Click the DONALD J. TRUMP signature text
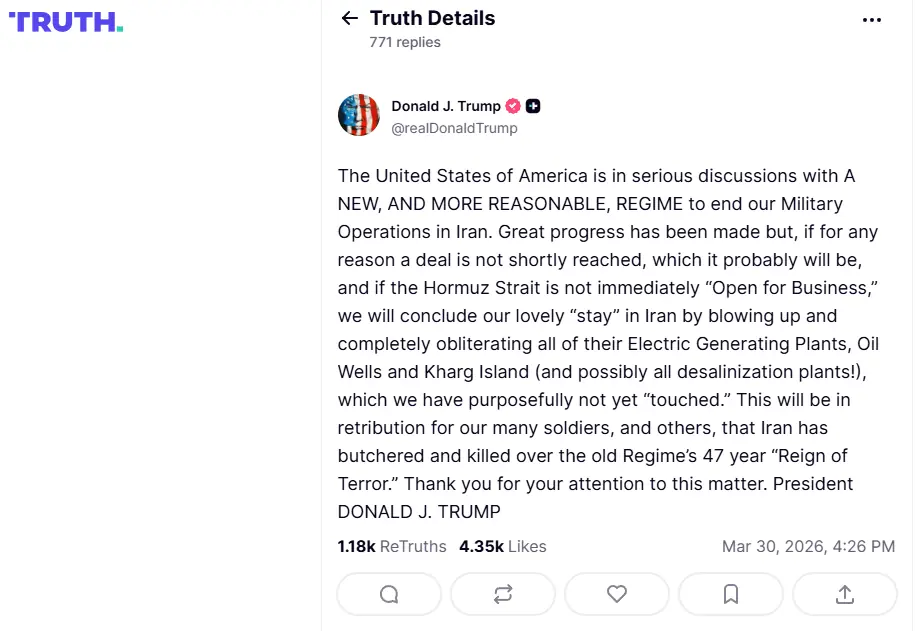 419,512
